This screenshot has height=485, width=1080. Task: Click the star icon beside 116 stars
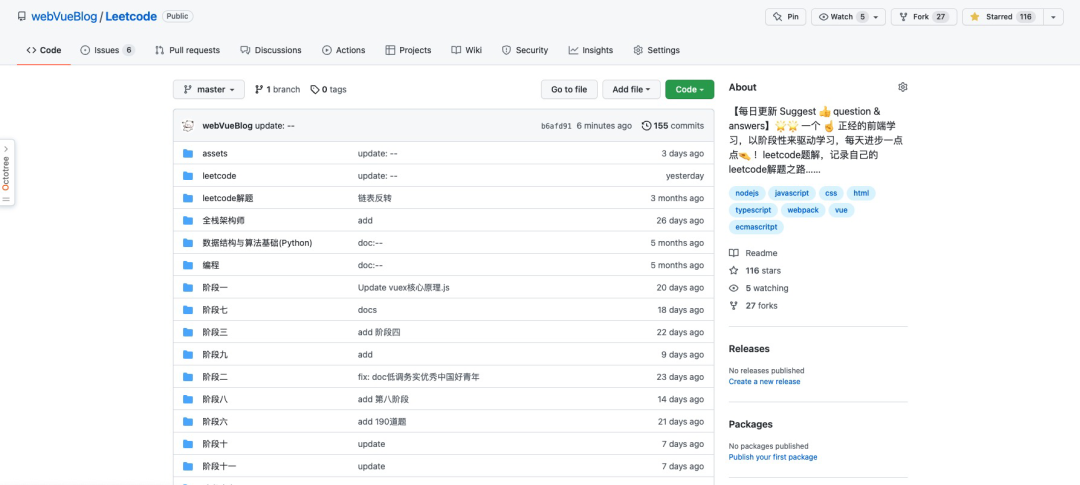tap(734, 271)
